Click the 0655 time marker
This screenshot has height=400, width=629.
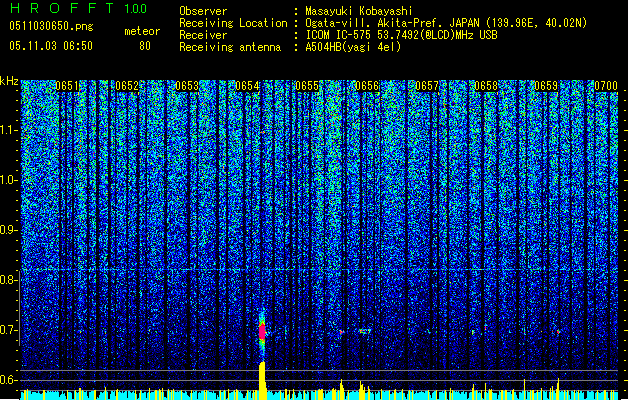point(307,86)
